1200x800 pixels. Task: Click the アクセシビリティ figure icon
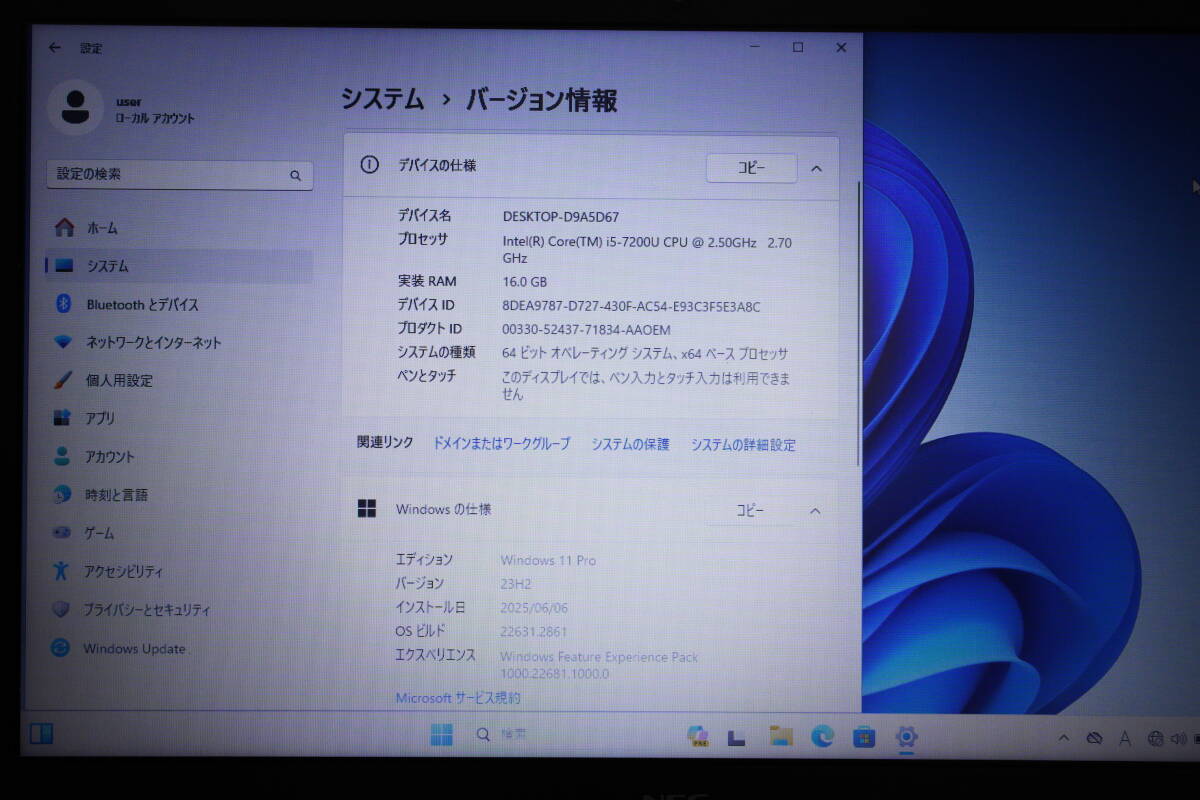(62, 571)
